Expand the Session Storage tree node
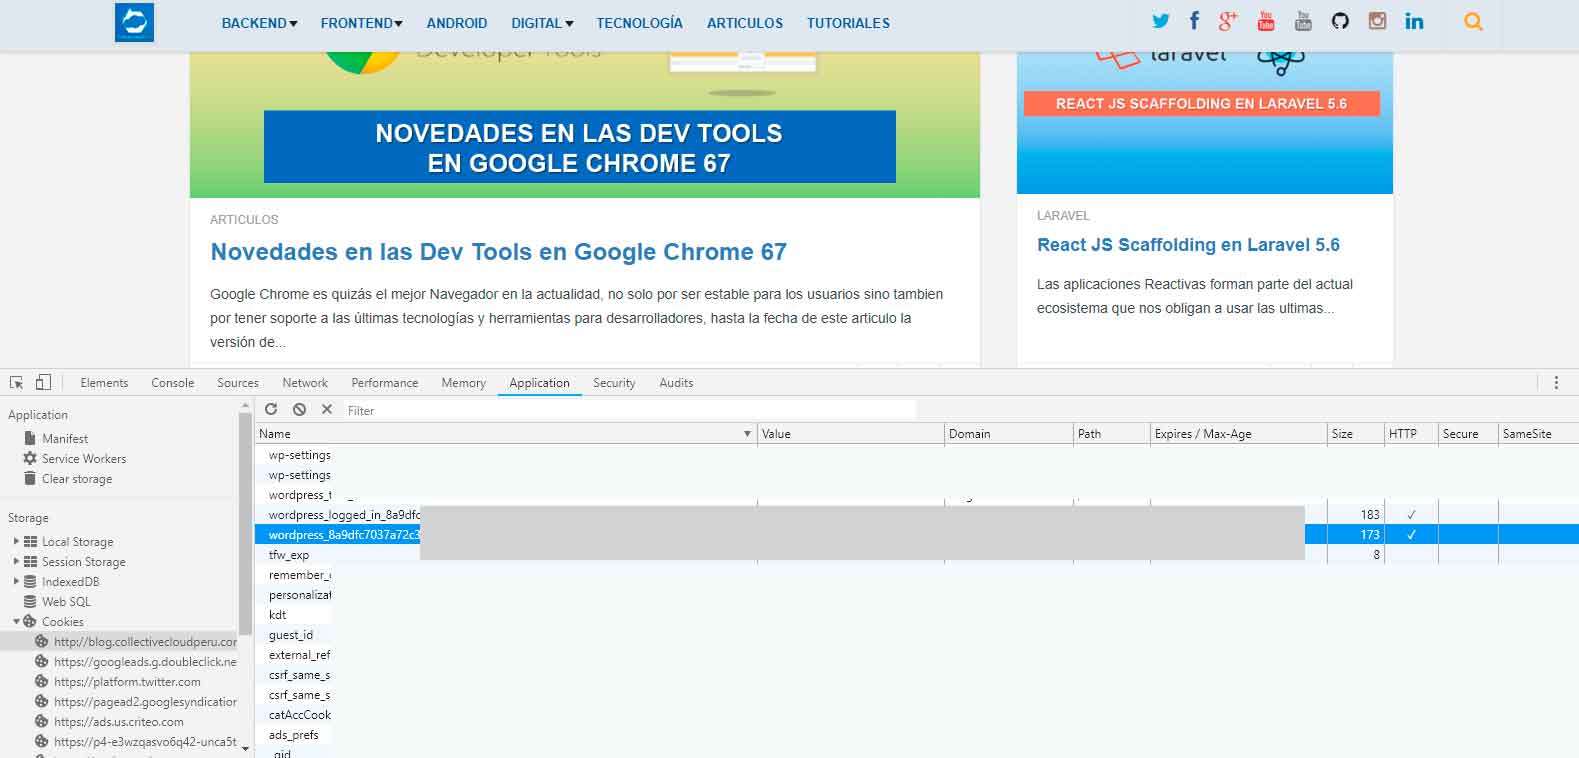1579x758 pixels. click(16, 561)
